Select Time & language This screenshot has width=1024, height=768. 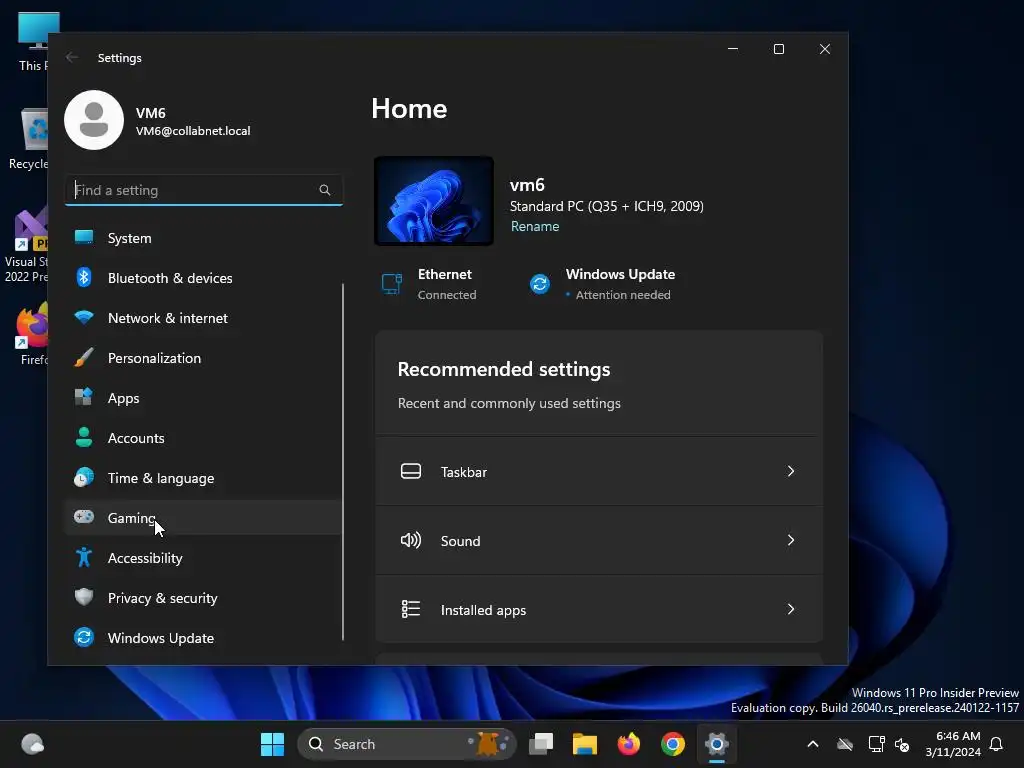(x=202, y=477)
